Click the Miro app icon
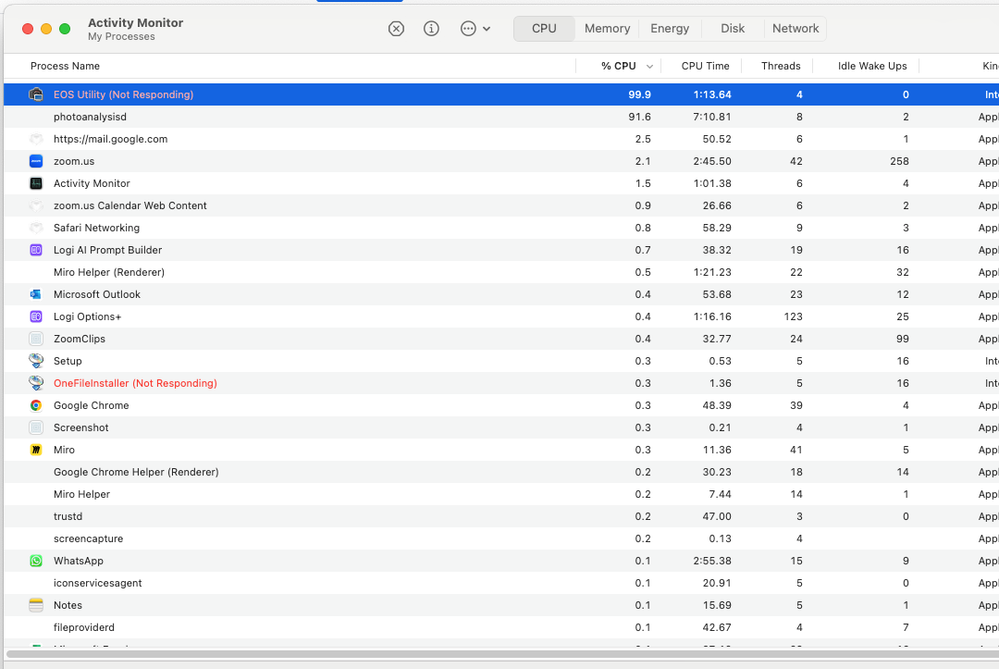Viewport: 999px width, 669px height. [37, 449]
